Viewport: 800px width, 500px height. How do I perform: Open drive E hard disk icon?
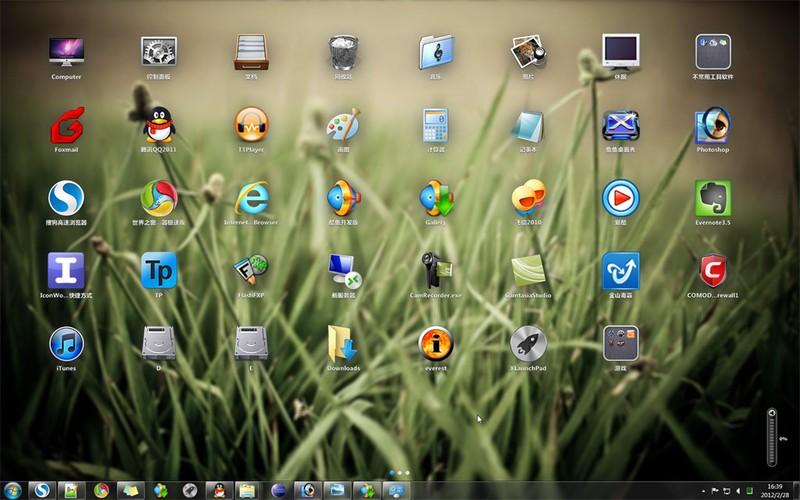(251, 344)
